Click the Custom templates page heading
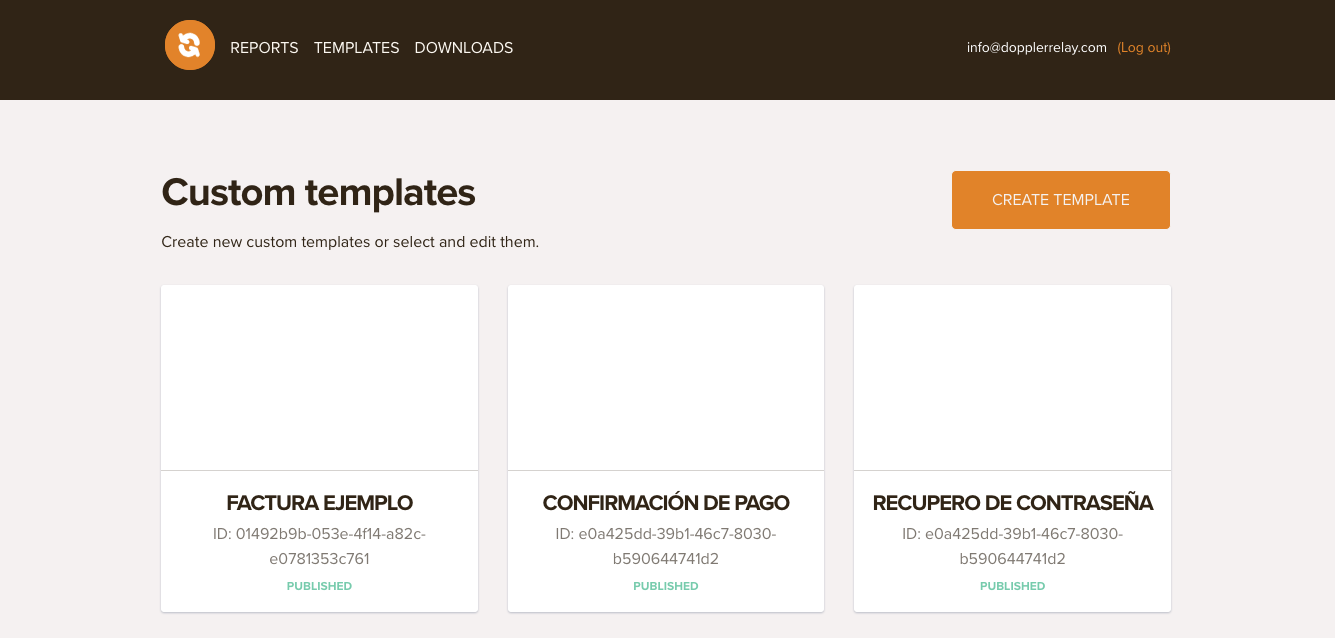1335x638 pixels. click(319, 192)
